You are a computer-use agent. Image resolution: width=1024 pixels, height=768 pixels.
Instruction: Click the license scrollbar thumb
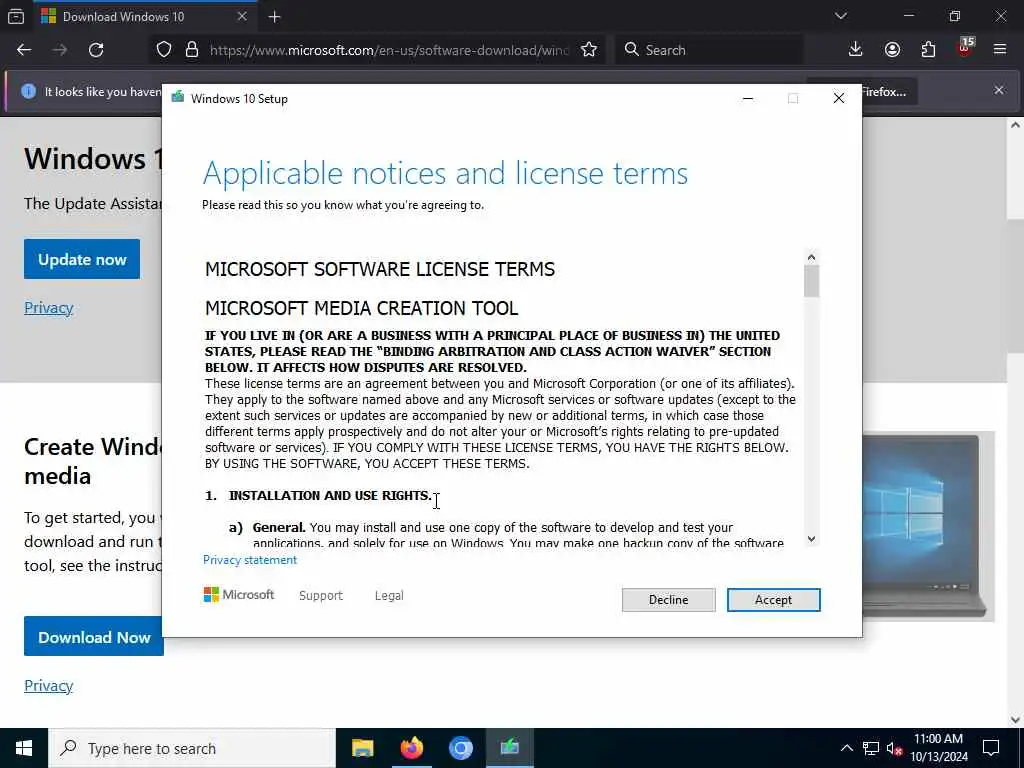tap(811, 281)
